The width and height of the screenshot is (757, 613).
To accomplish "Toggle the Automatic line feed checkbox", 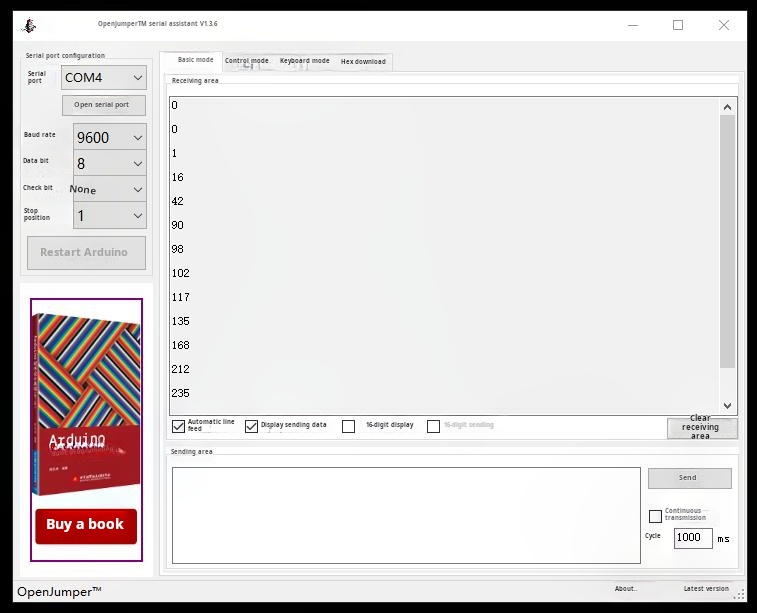I will [179, 426].
